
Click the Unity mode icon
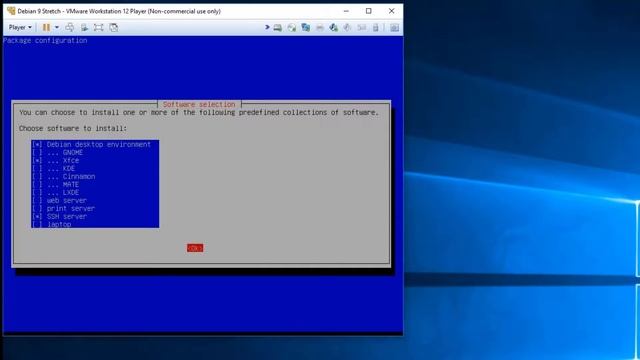[x=113, y=27]
